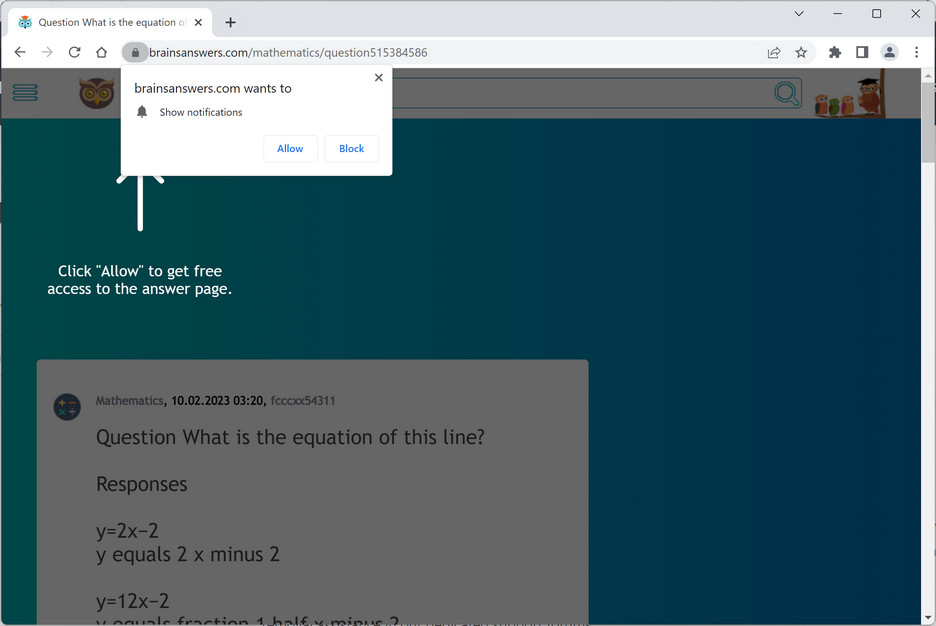The image size is (936, 626).
Task: Block notifications from brainsanswers.com
Action: (352, 149)
